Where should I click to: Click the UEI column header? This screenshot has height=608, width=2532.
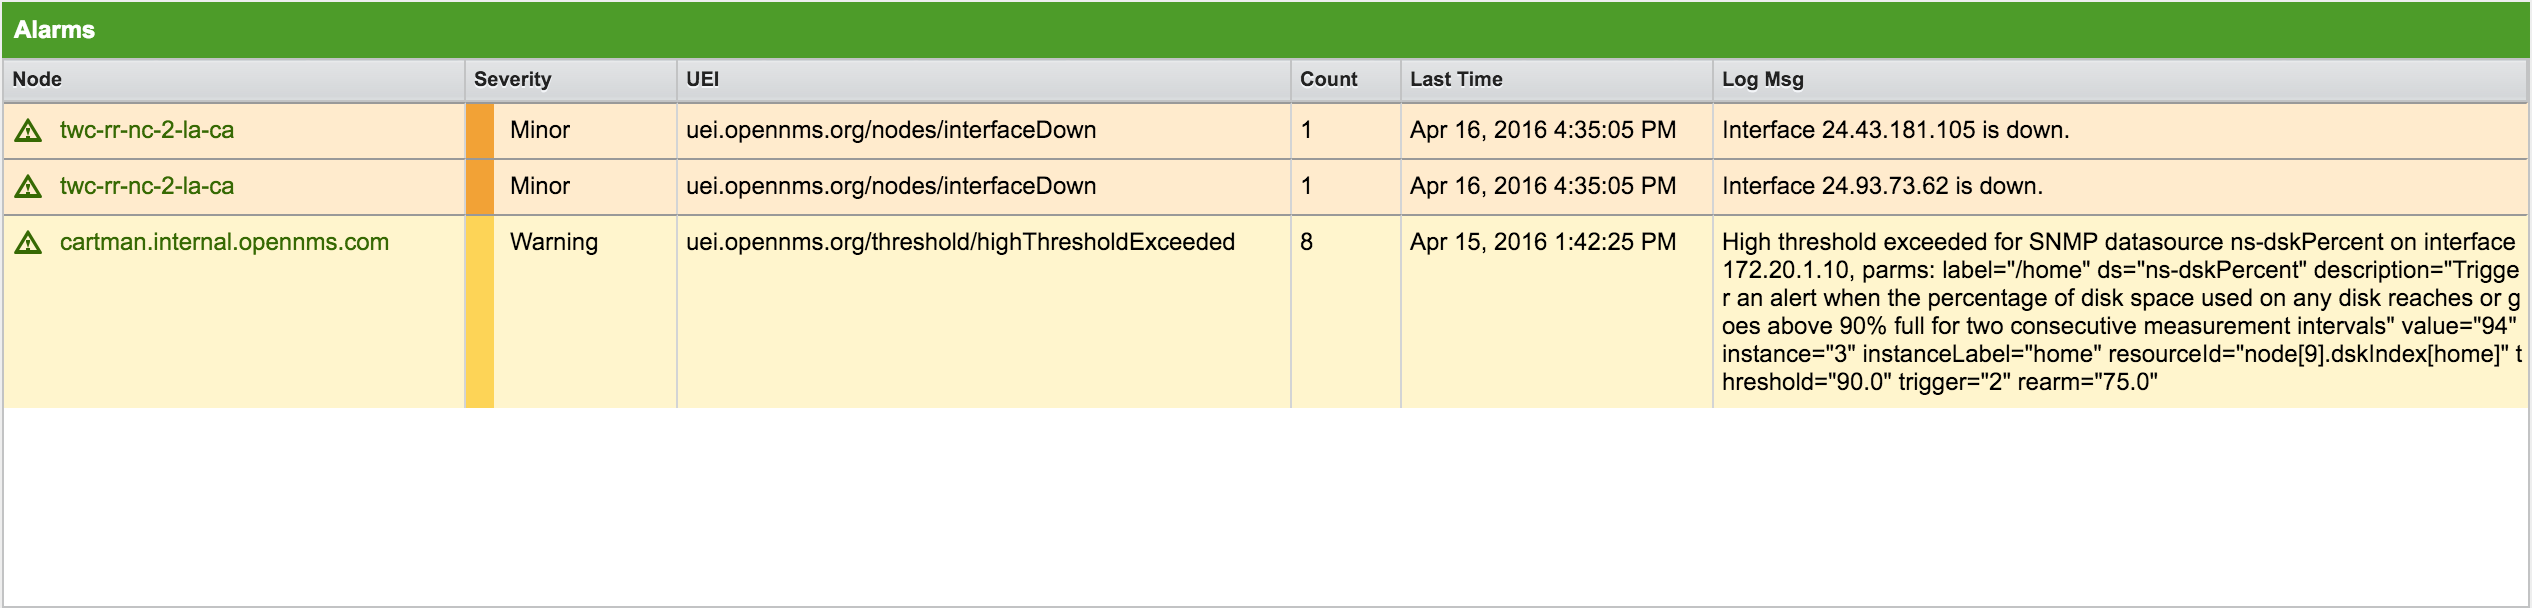tap(700, 79)
